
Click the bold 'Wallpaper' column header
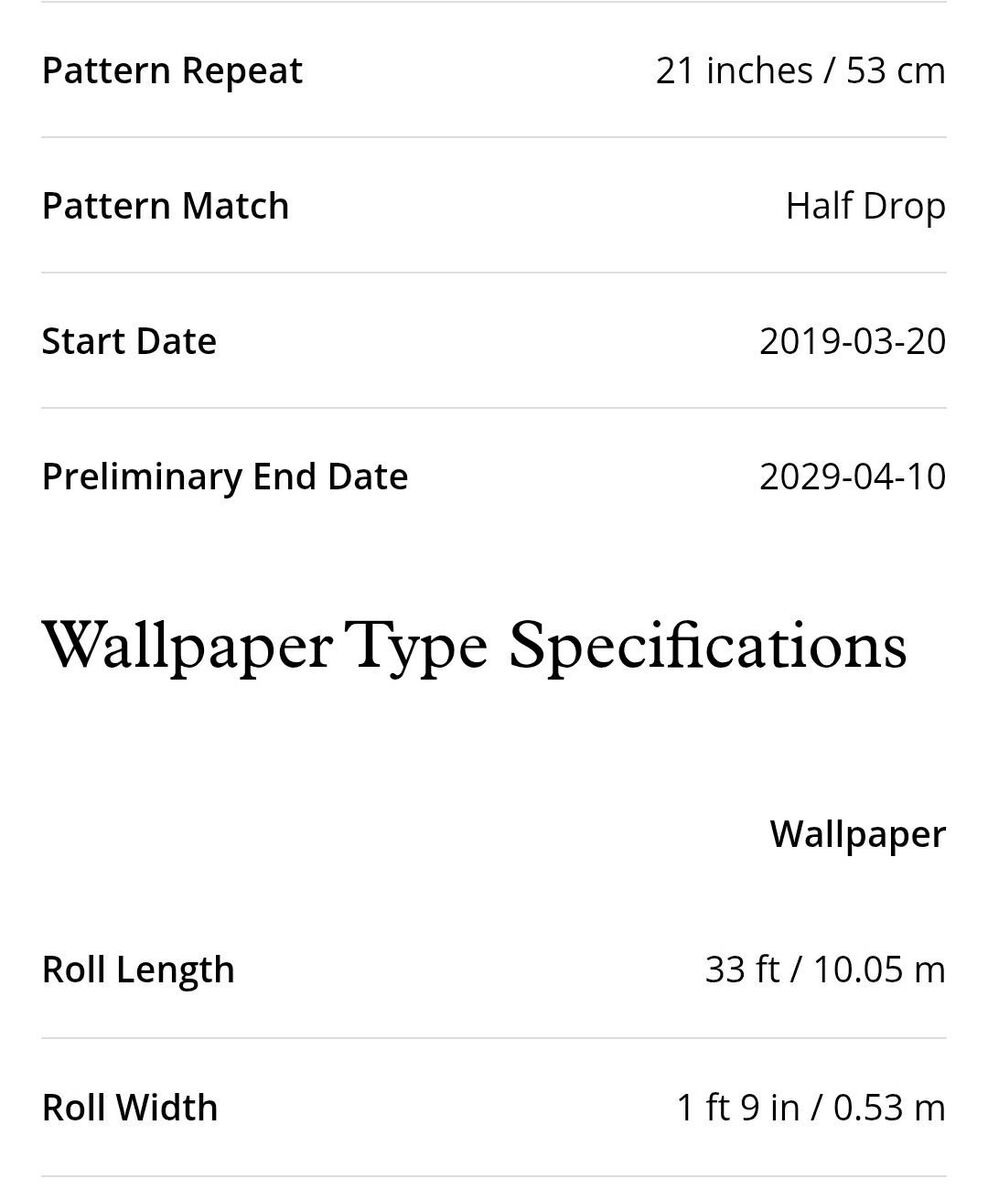[857, 834]
